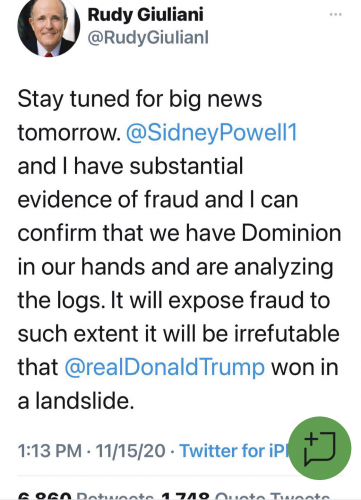Image resolution: width=361 pixels, height=500 pixels.
Task: Open the three-dot more options menu
Action: (336, 15)
